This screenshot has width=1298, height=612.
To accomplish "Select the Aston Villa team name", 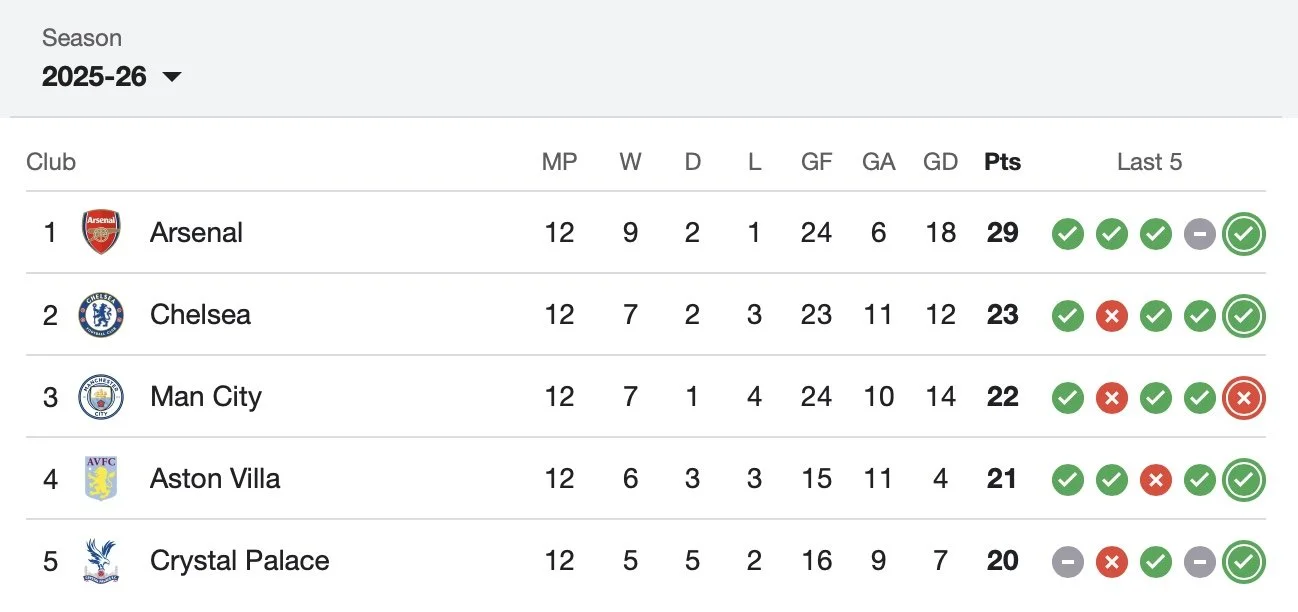I will pos(214,478).
